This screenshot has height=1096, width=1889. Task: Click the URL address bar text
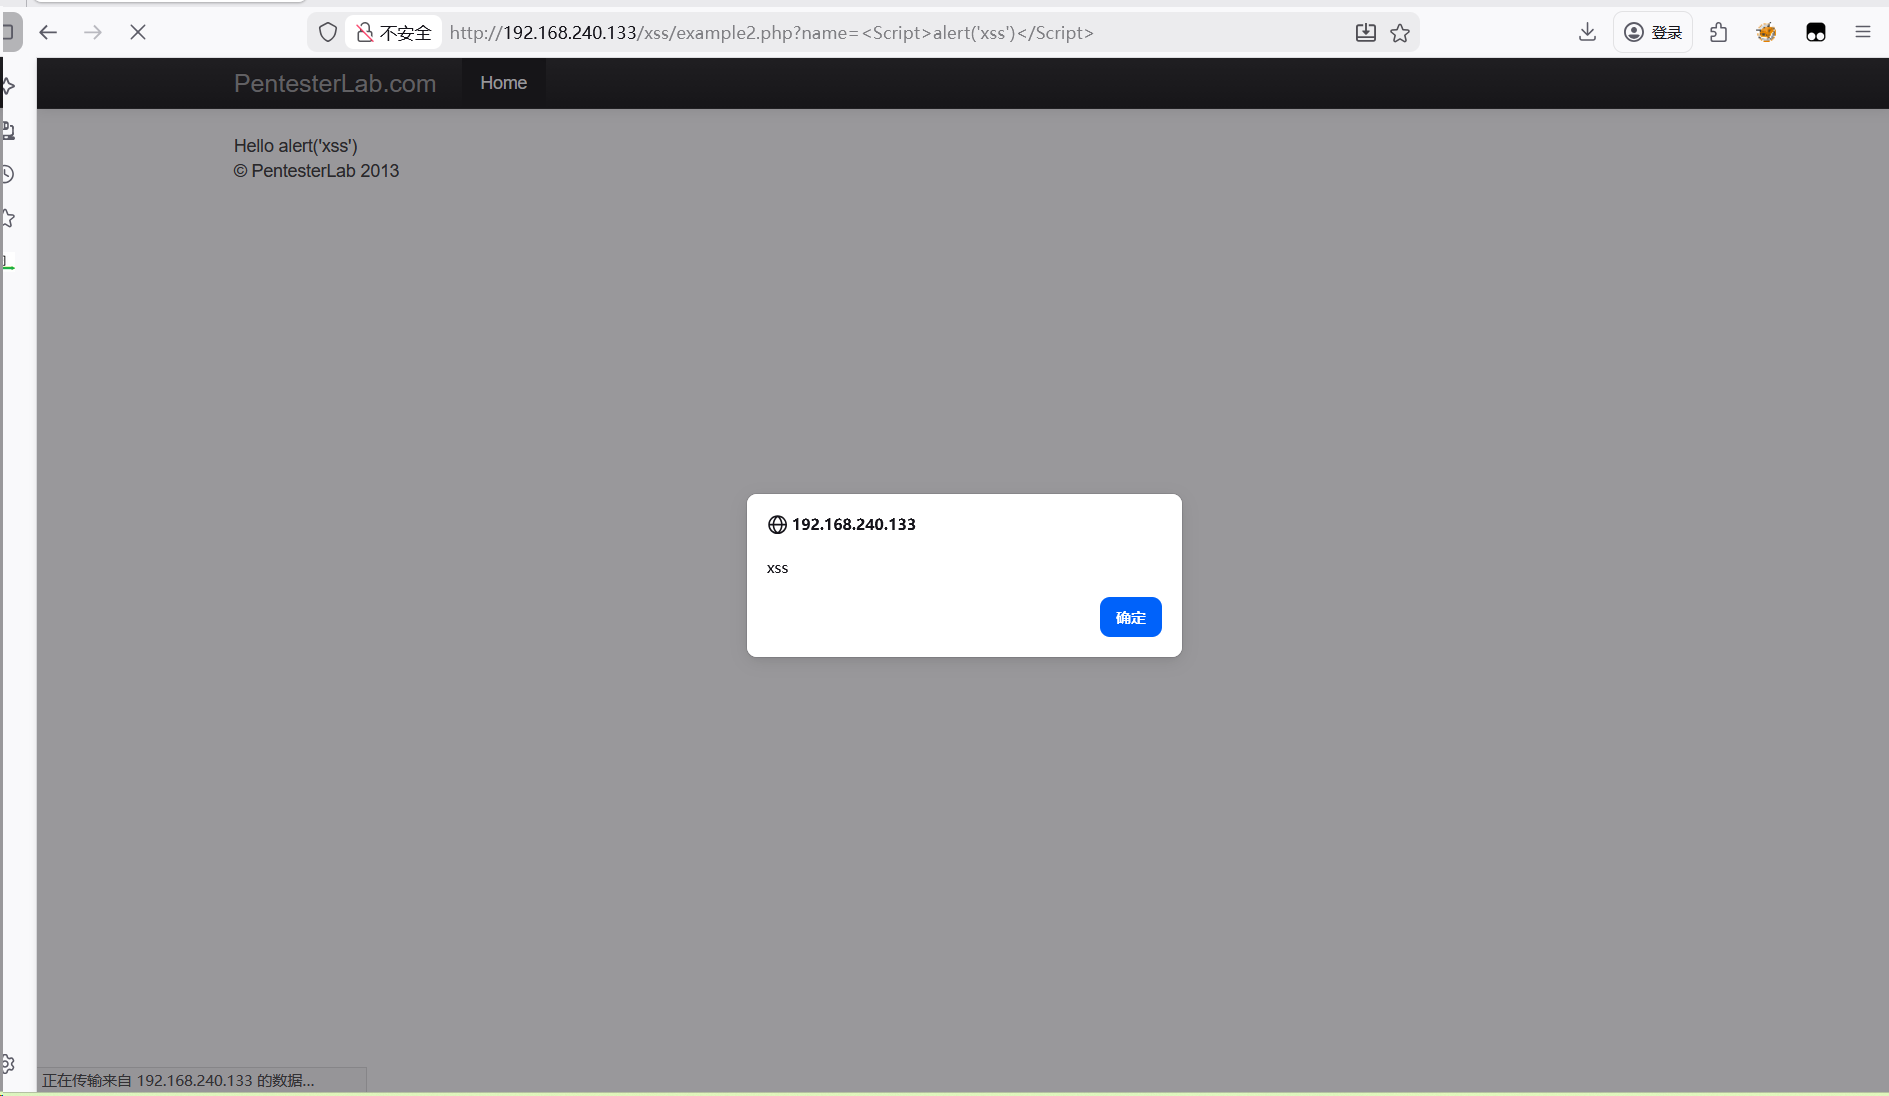770,32
